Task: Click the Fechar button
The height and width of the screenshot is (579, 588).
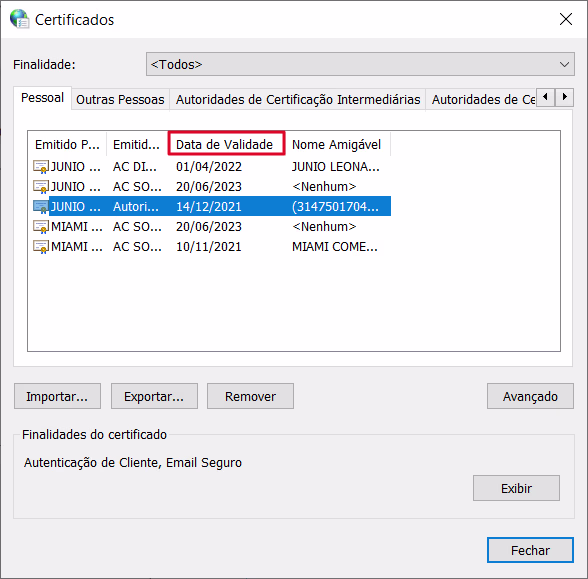Action: click(x=530, y=550)
